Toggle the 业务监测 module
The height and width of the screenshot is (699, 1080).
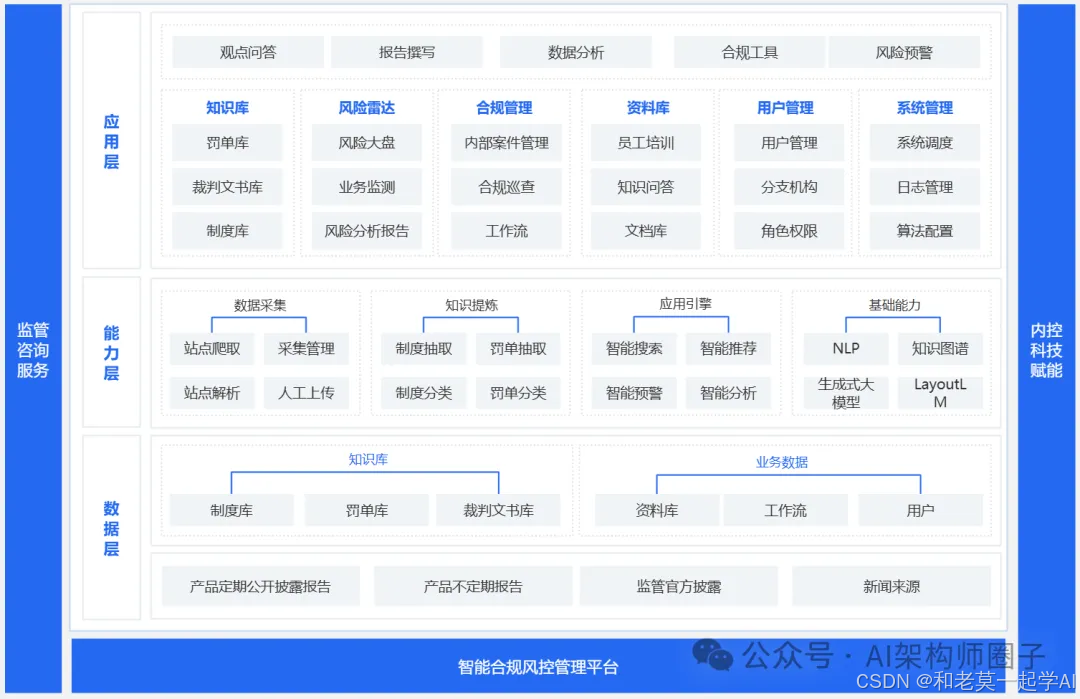(x=367, y=187)
